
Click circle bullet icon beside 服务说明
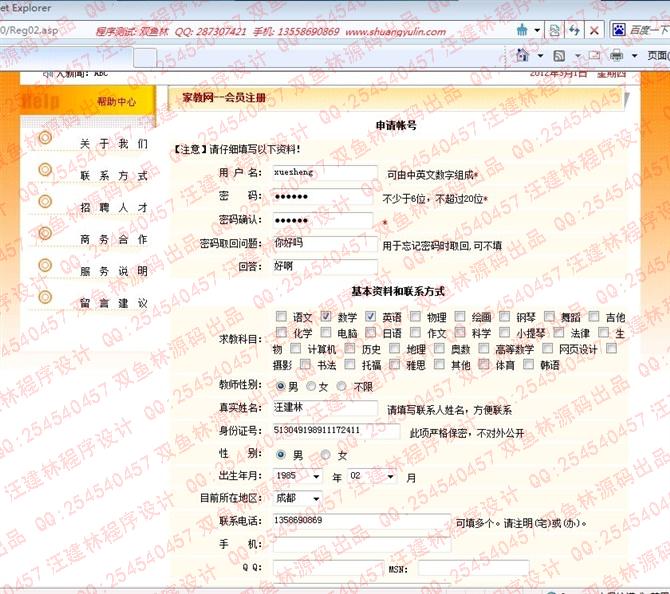point(45,265)
